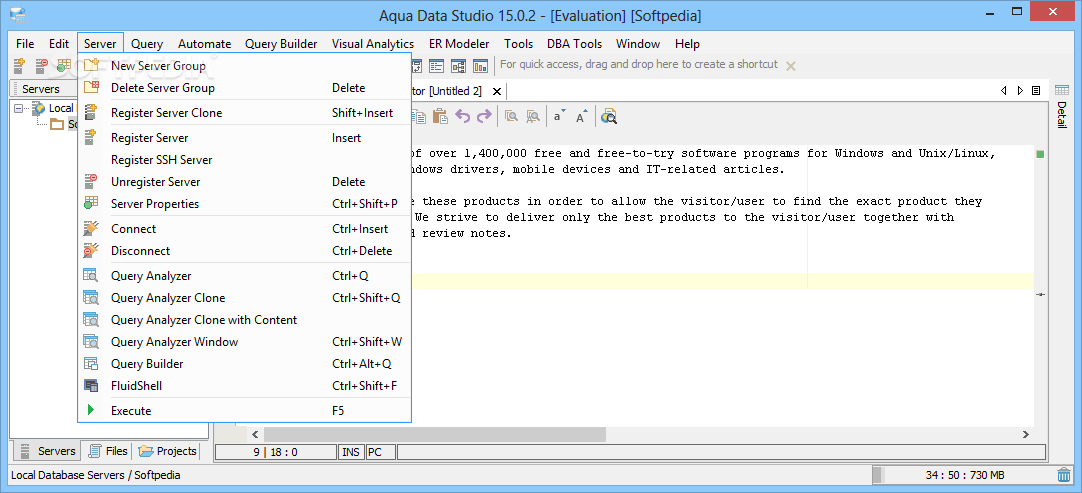Click the Unregister Server toolbar icon
1082x493 pixels.
coord(41,66)
